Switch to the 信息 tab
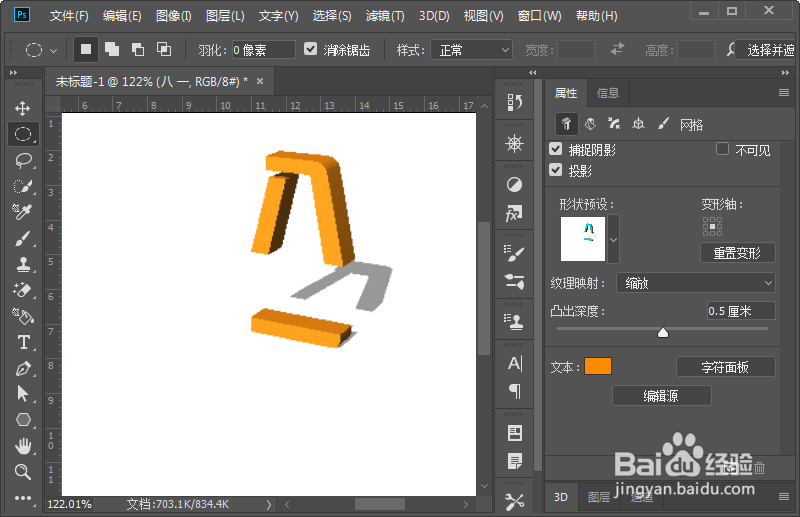This screenshot has height=517, width=800. pos(608,93)
